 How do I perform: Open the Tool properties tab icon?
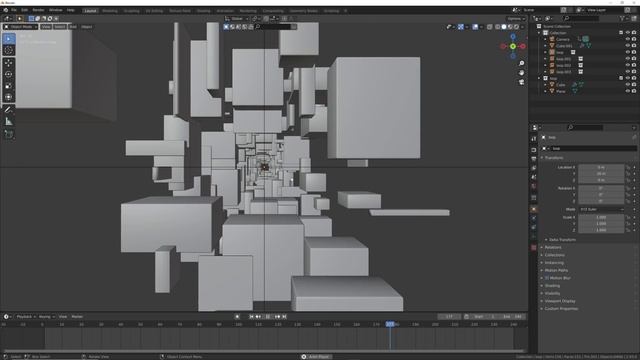[533, 139]
